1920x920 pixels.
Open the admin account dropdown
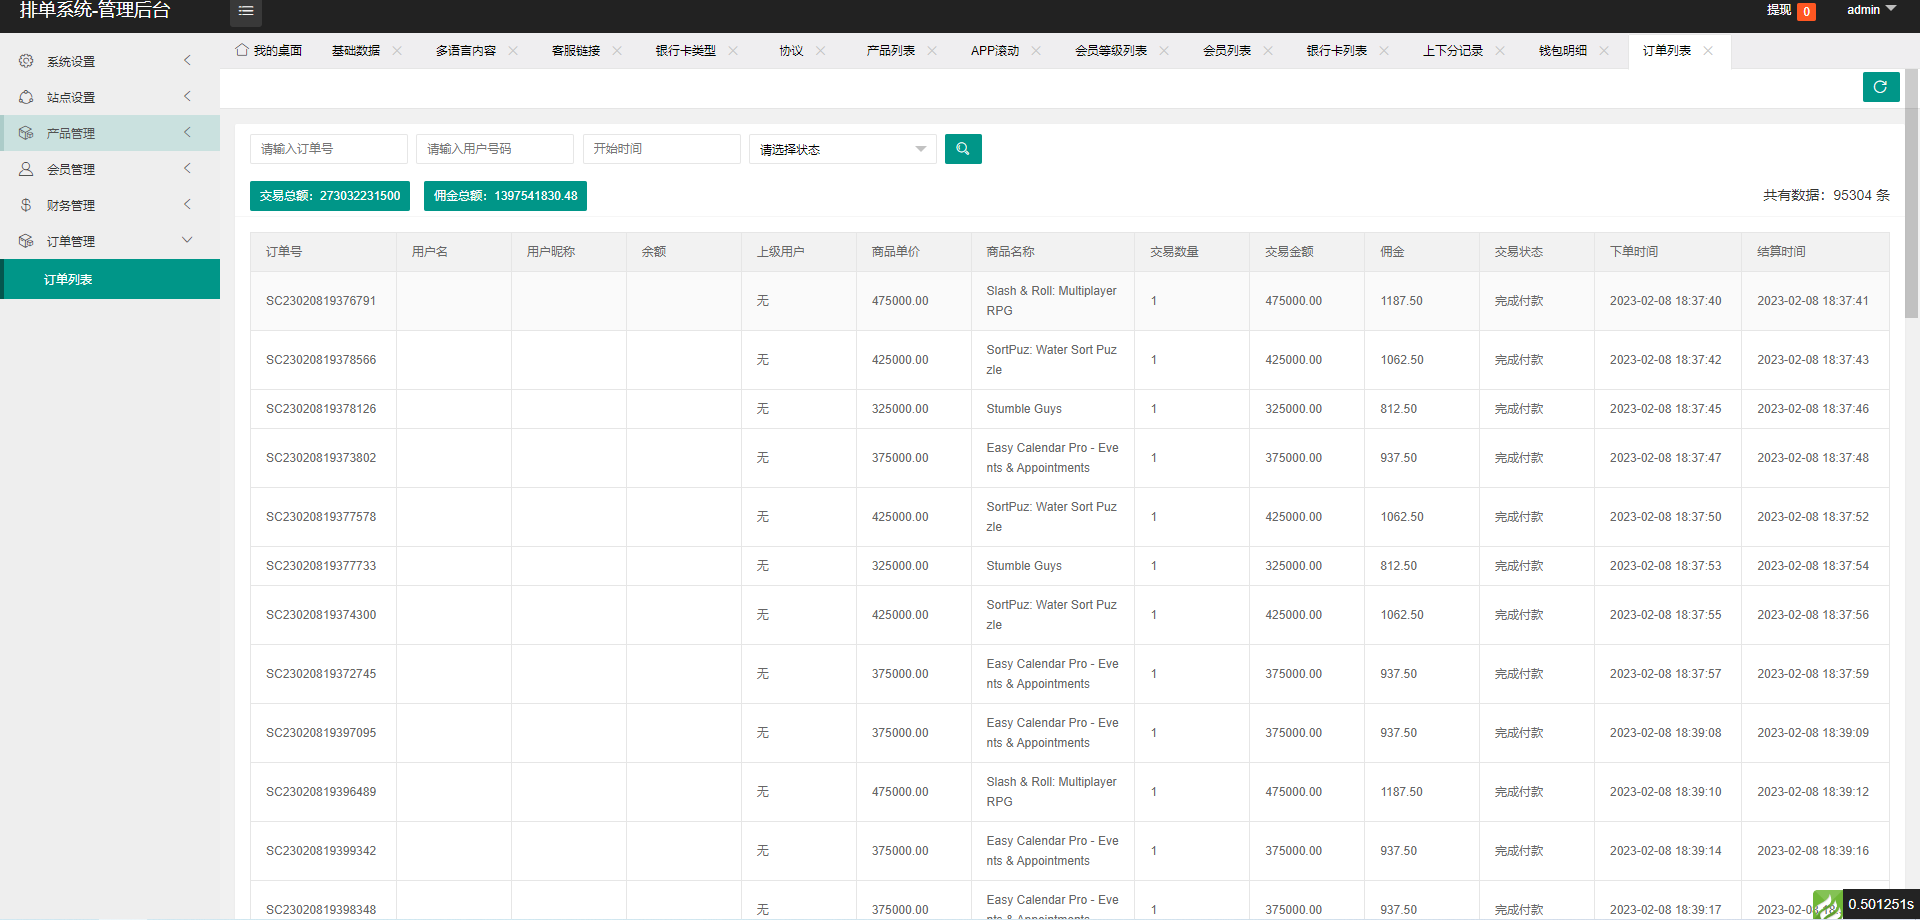[1869, 10]
